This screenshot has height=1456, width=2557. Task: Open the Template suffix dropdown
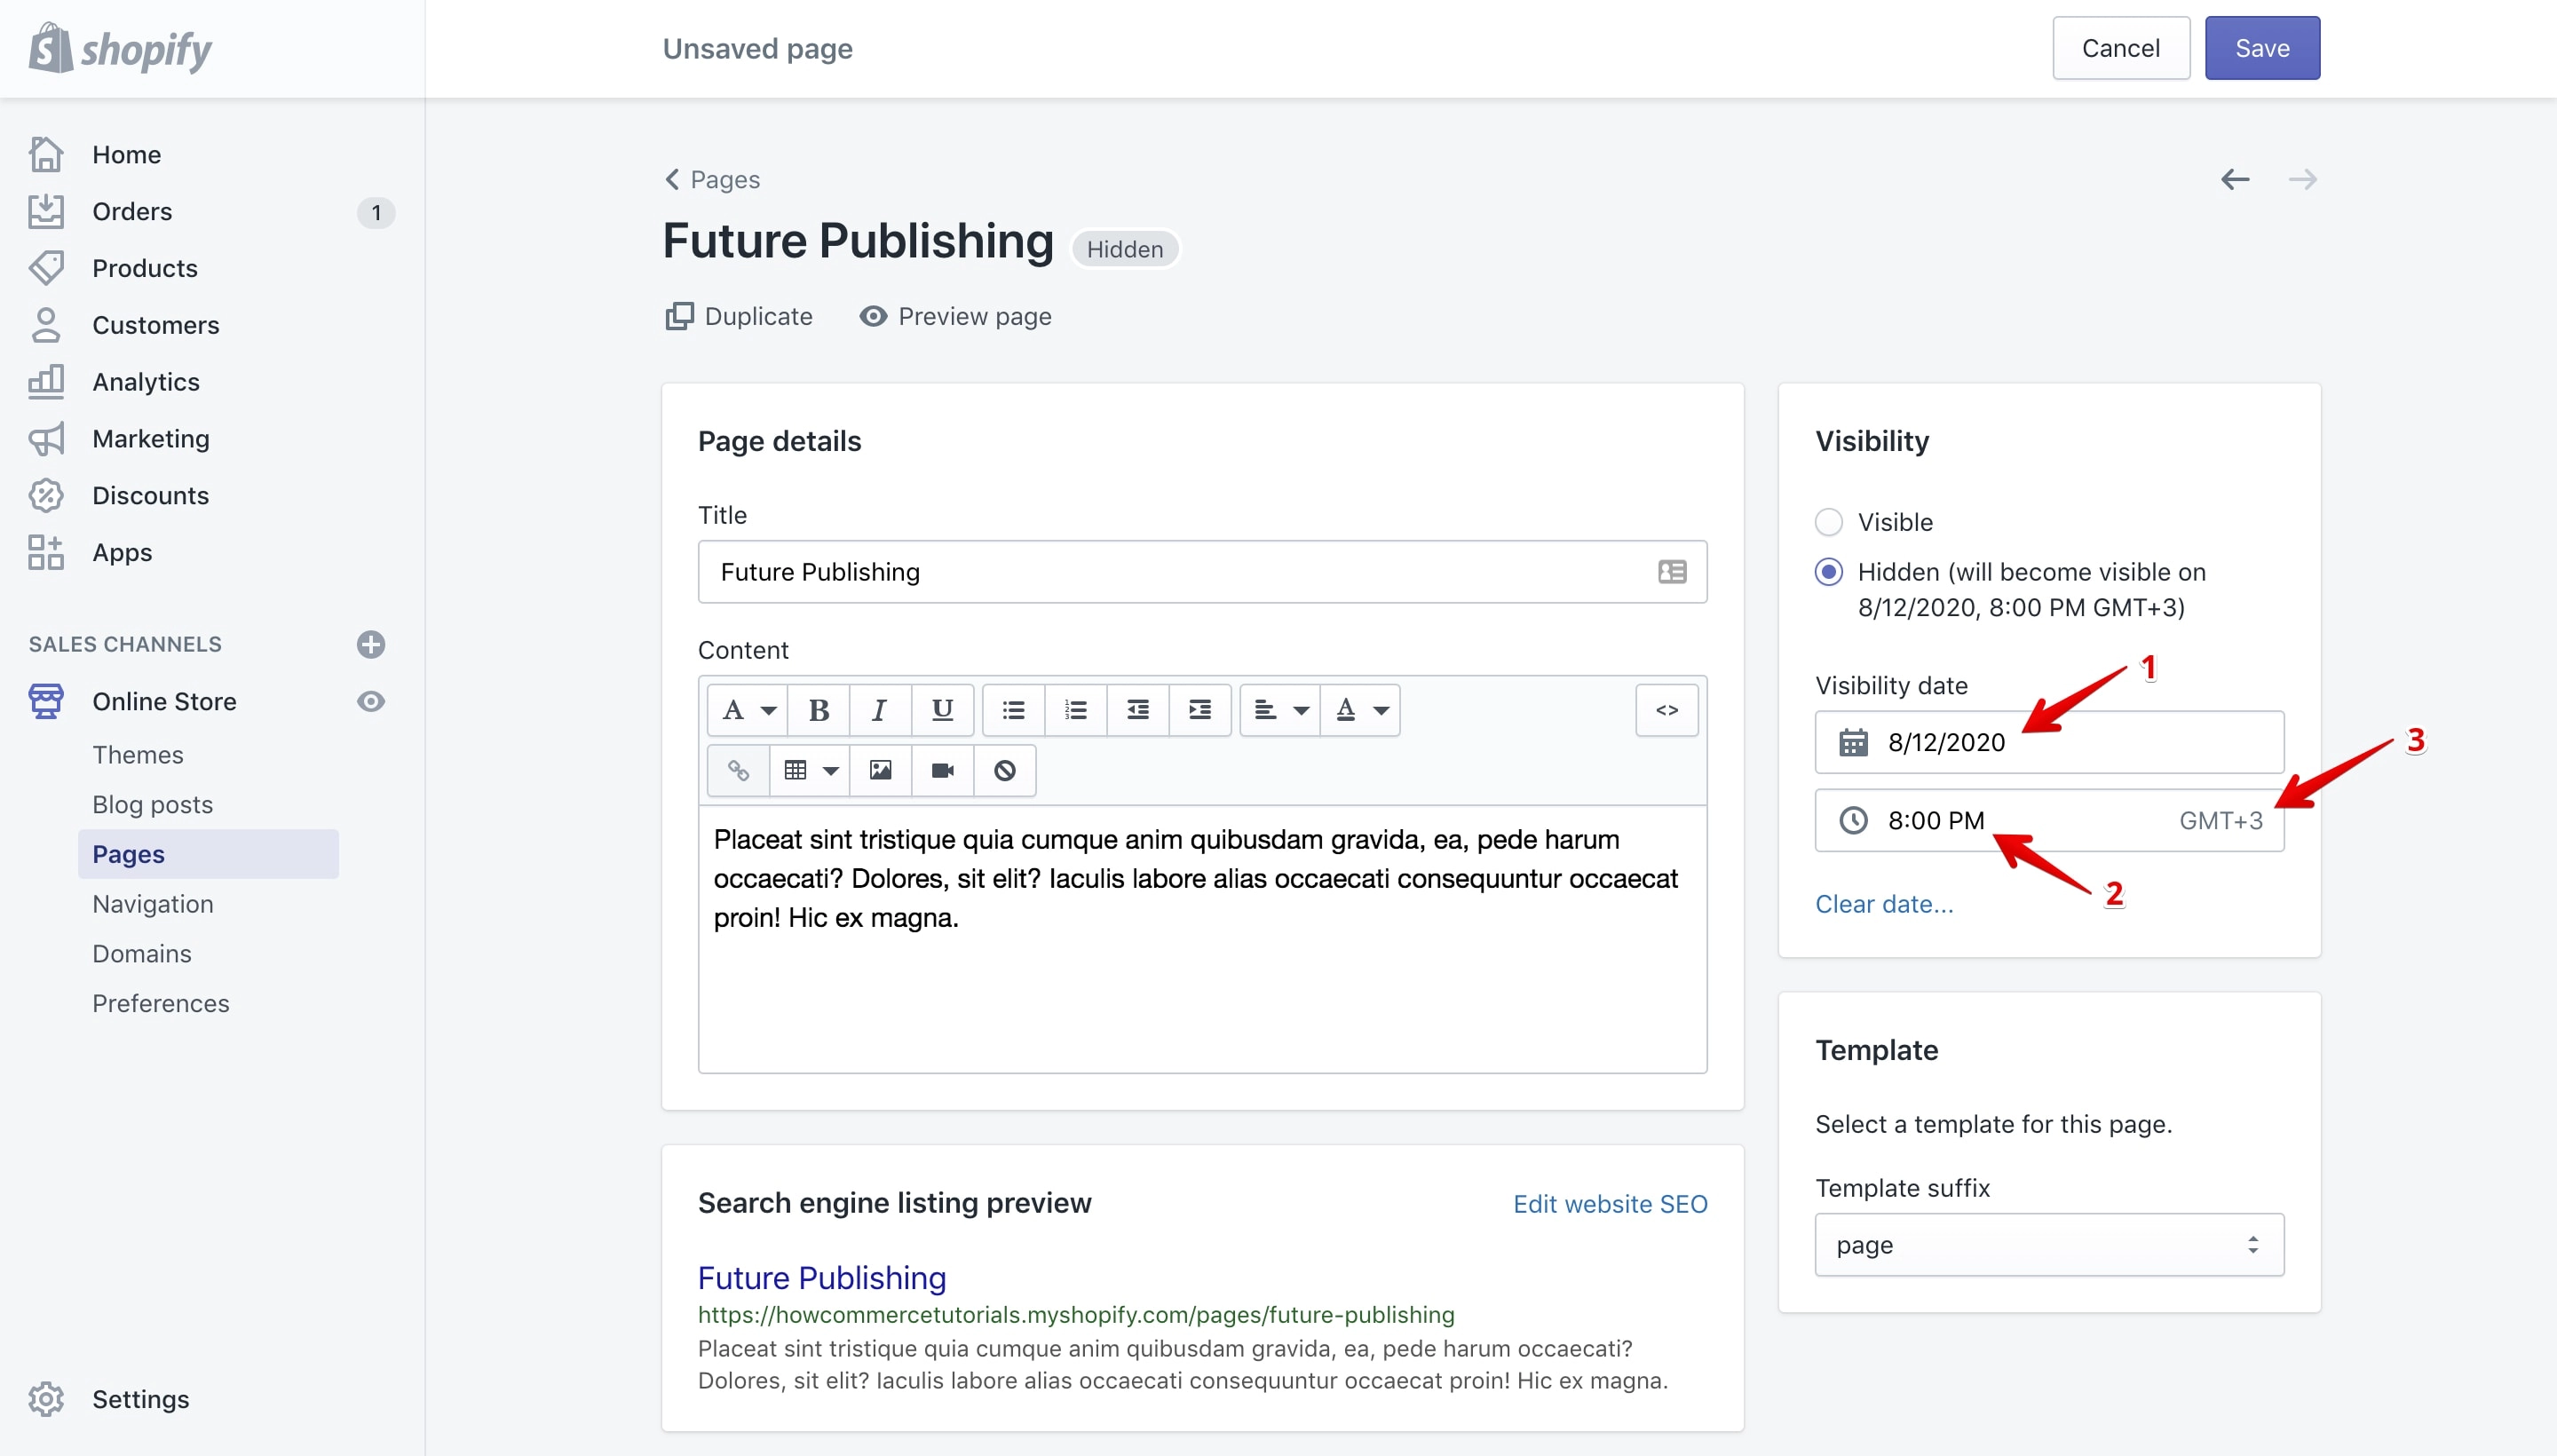click(x=2049, y=1245)
